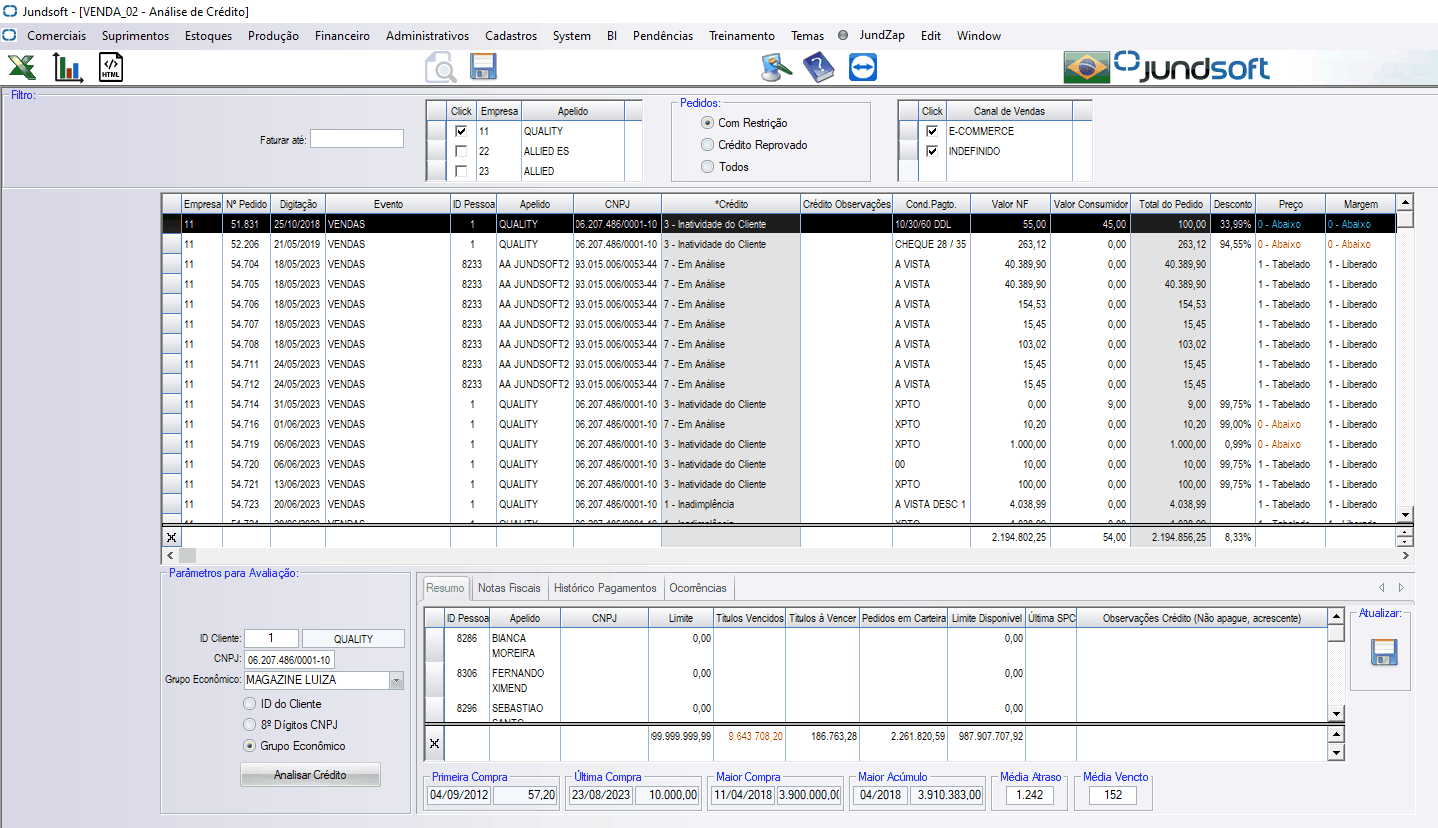Click the Brazil flag icon
This screenshot has height=828, width=1438.
click(1086, 68)
